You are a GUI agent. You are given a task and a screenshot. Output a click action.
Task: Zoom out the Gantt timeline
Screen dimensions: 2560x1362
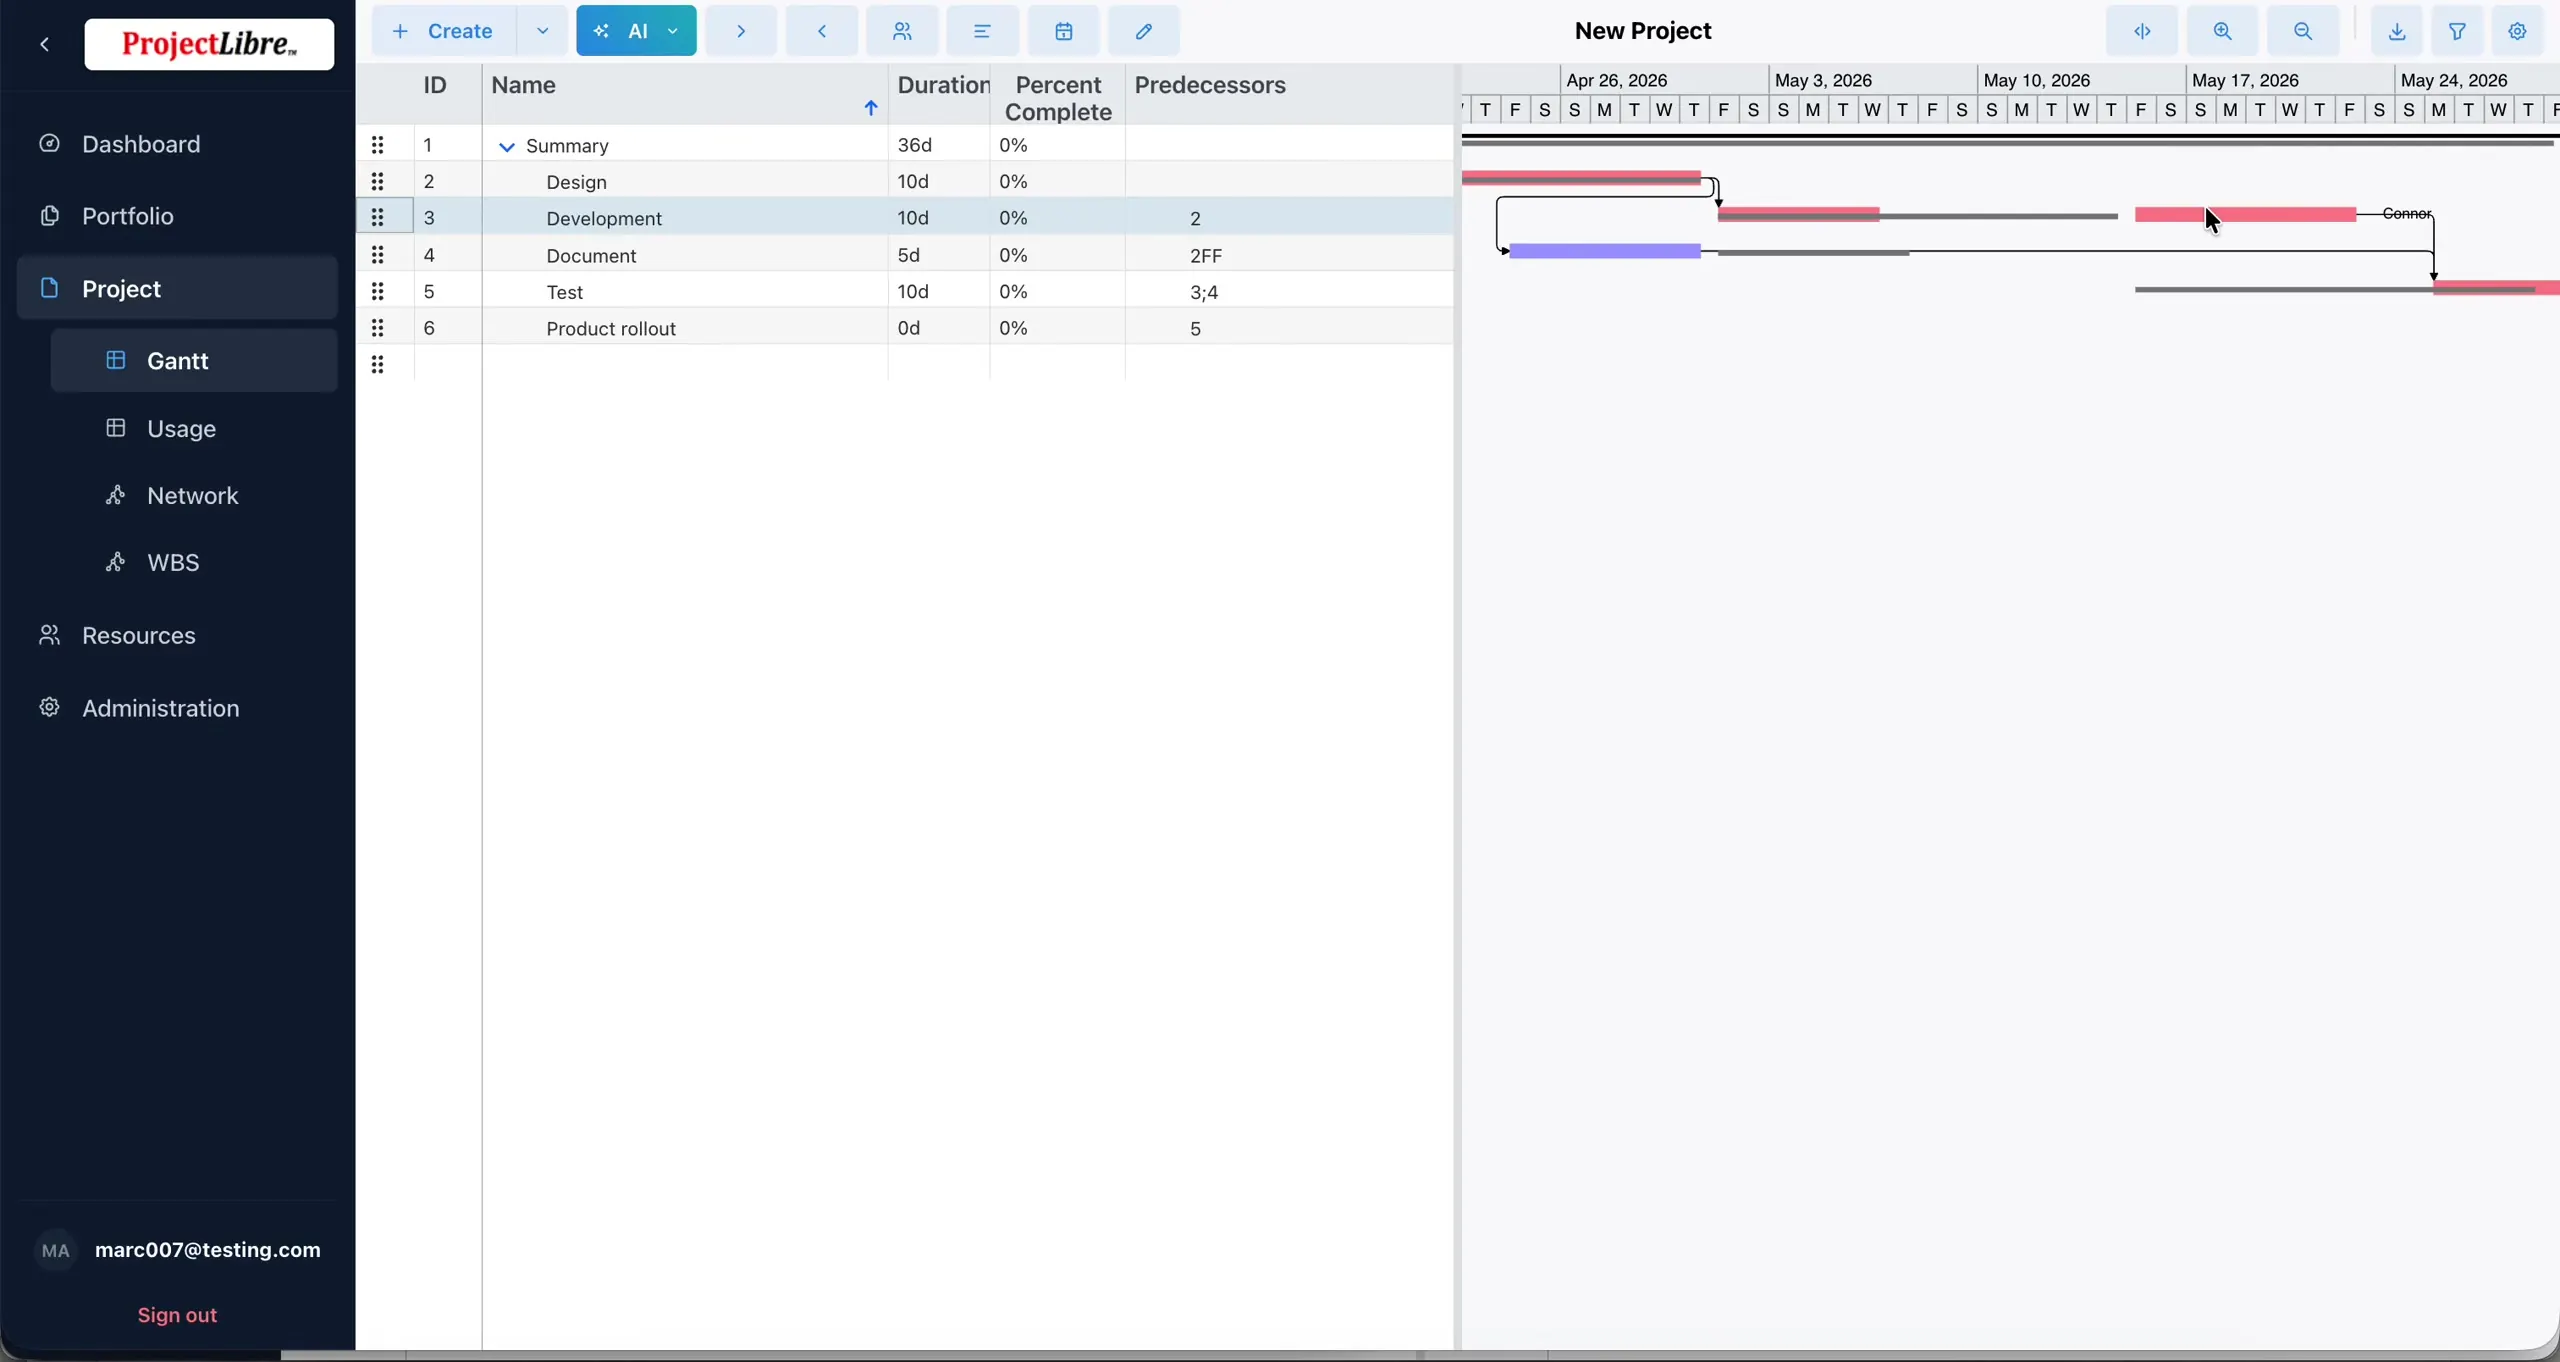[2303, 31]
